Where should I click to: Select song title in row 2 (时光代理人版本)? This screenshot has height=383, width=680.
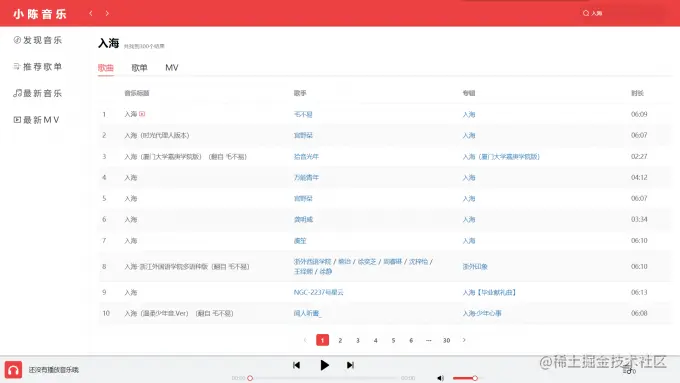click(157, 135)
